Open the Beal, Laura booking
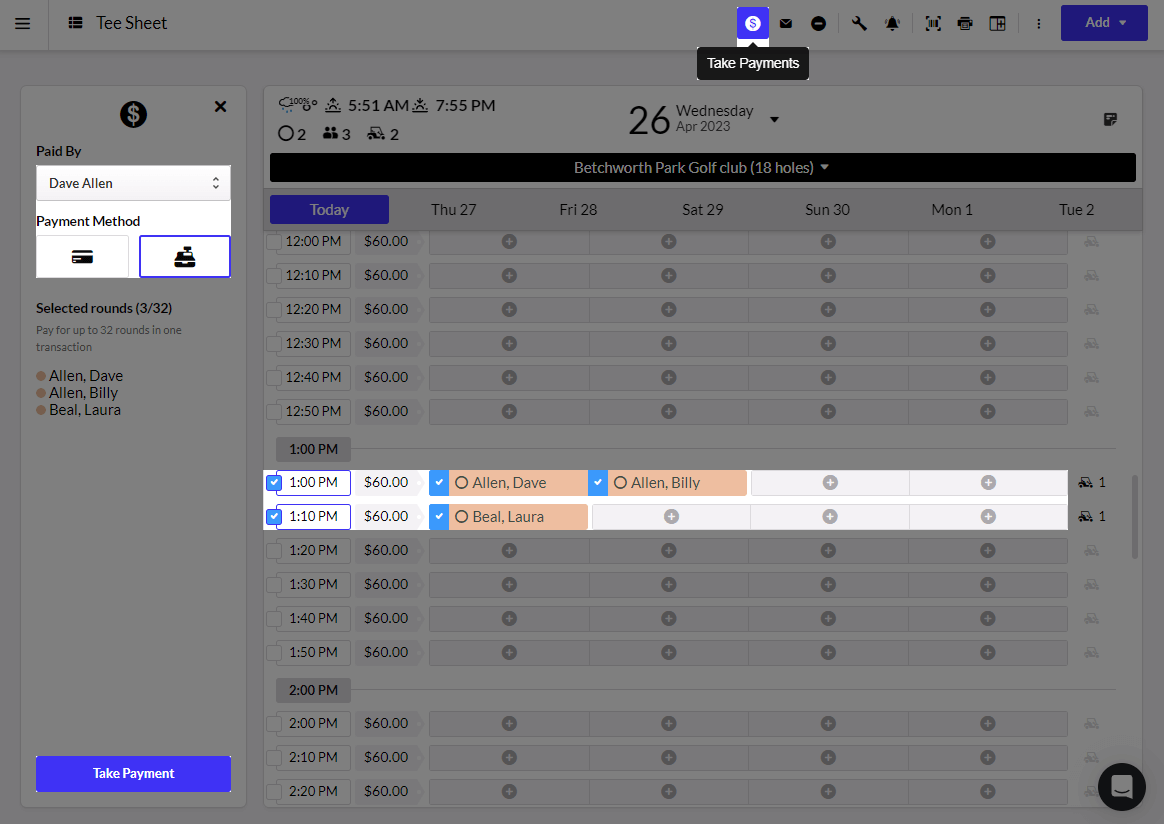This screenshot has width=1164, height=824. 517,517
